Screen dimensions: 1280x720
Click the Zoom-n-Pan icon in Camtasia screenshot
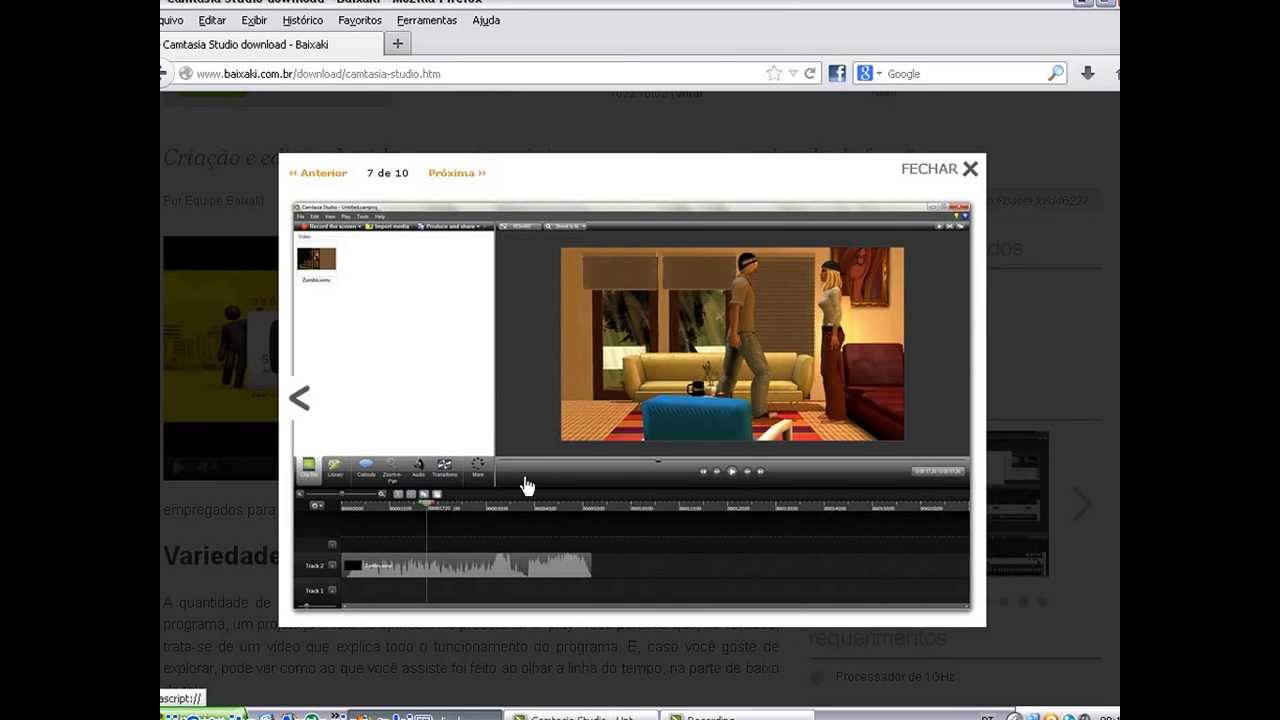[x=392, y=470]
